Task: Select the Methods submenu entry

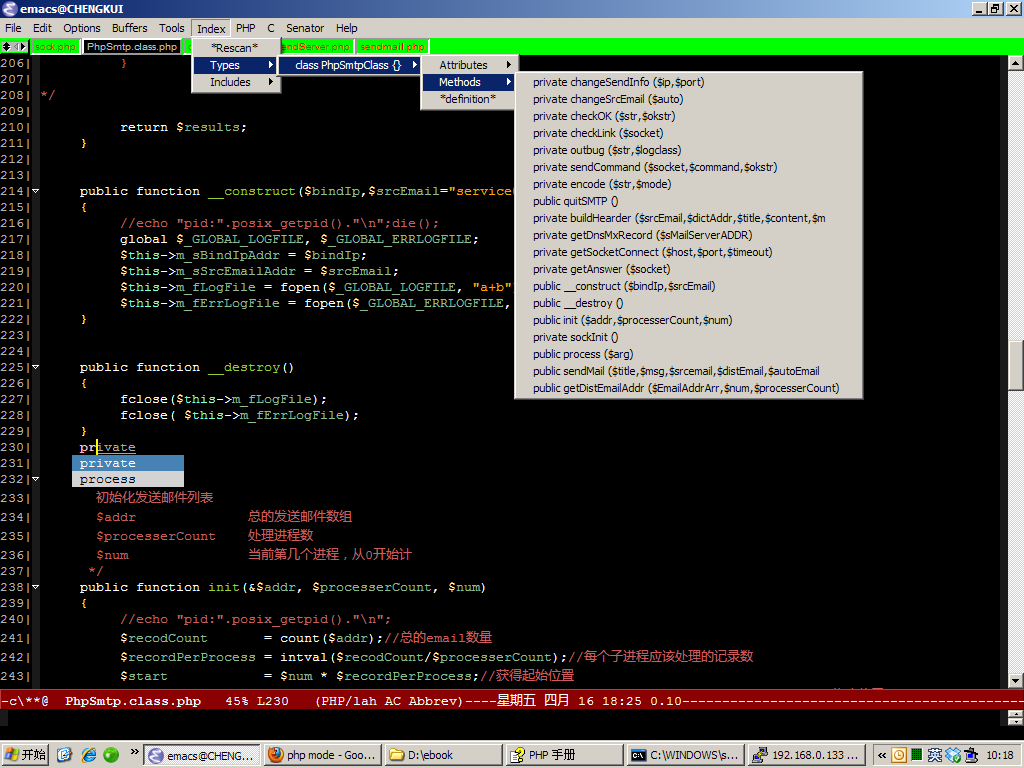Action: click(469, 82)
